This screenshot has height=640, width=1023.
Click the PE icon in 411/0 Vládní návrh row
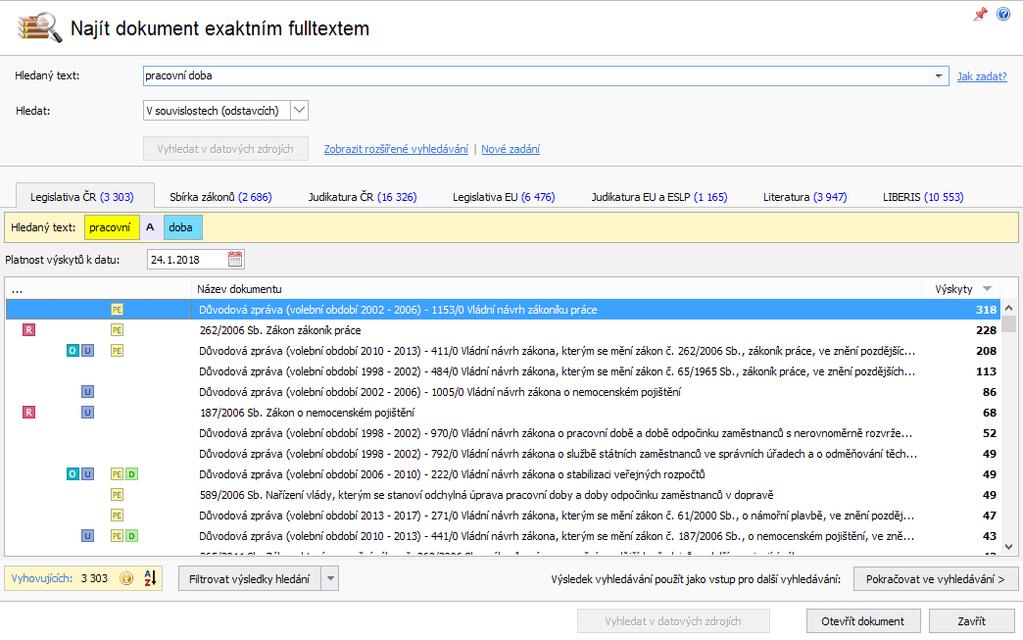point(117,351)
